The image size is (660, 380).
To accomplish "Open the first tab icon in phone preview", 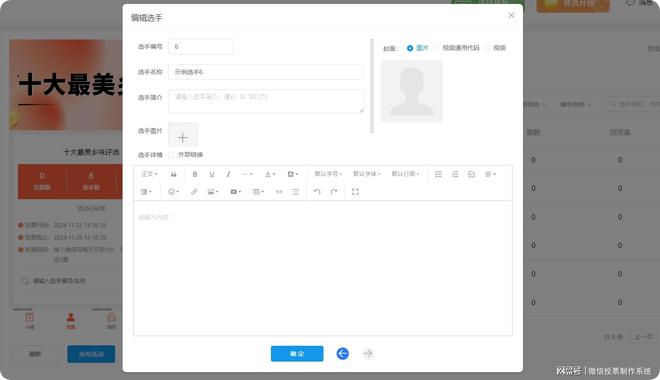I will [x=29, y=320].
